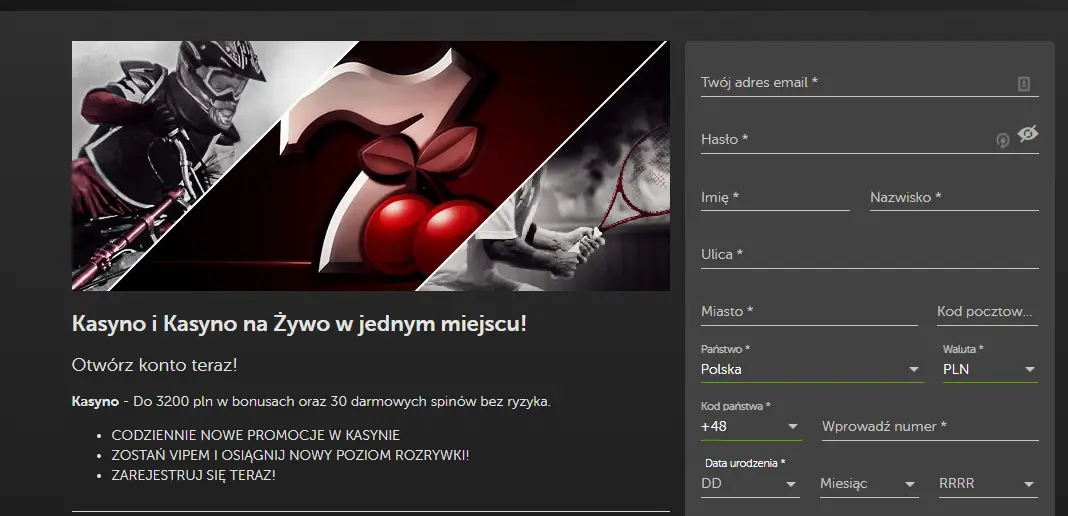Focus the Hasło password field
The width and height of the screenshot is (1068, 516).
click(x=870, y=140)
